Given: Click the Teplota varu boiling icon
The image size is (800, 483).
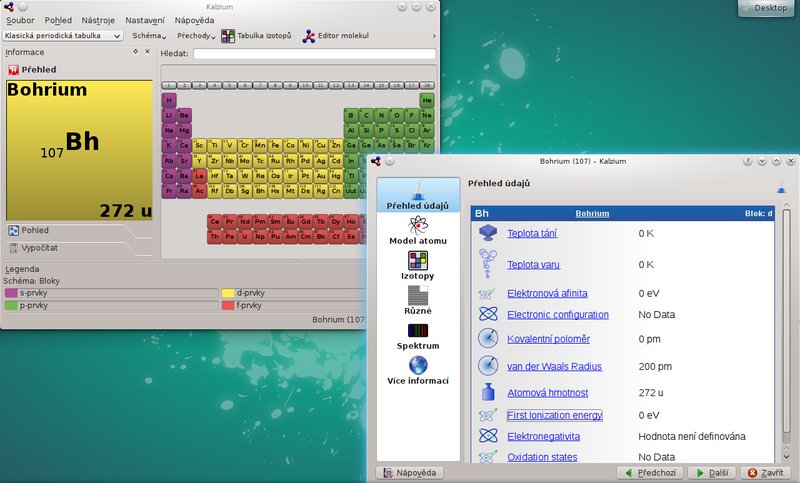Looking at the screenshot, I should click(x=488, y=264).
